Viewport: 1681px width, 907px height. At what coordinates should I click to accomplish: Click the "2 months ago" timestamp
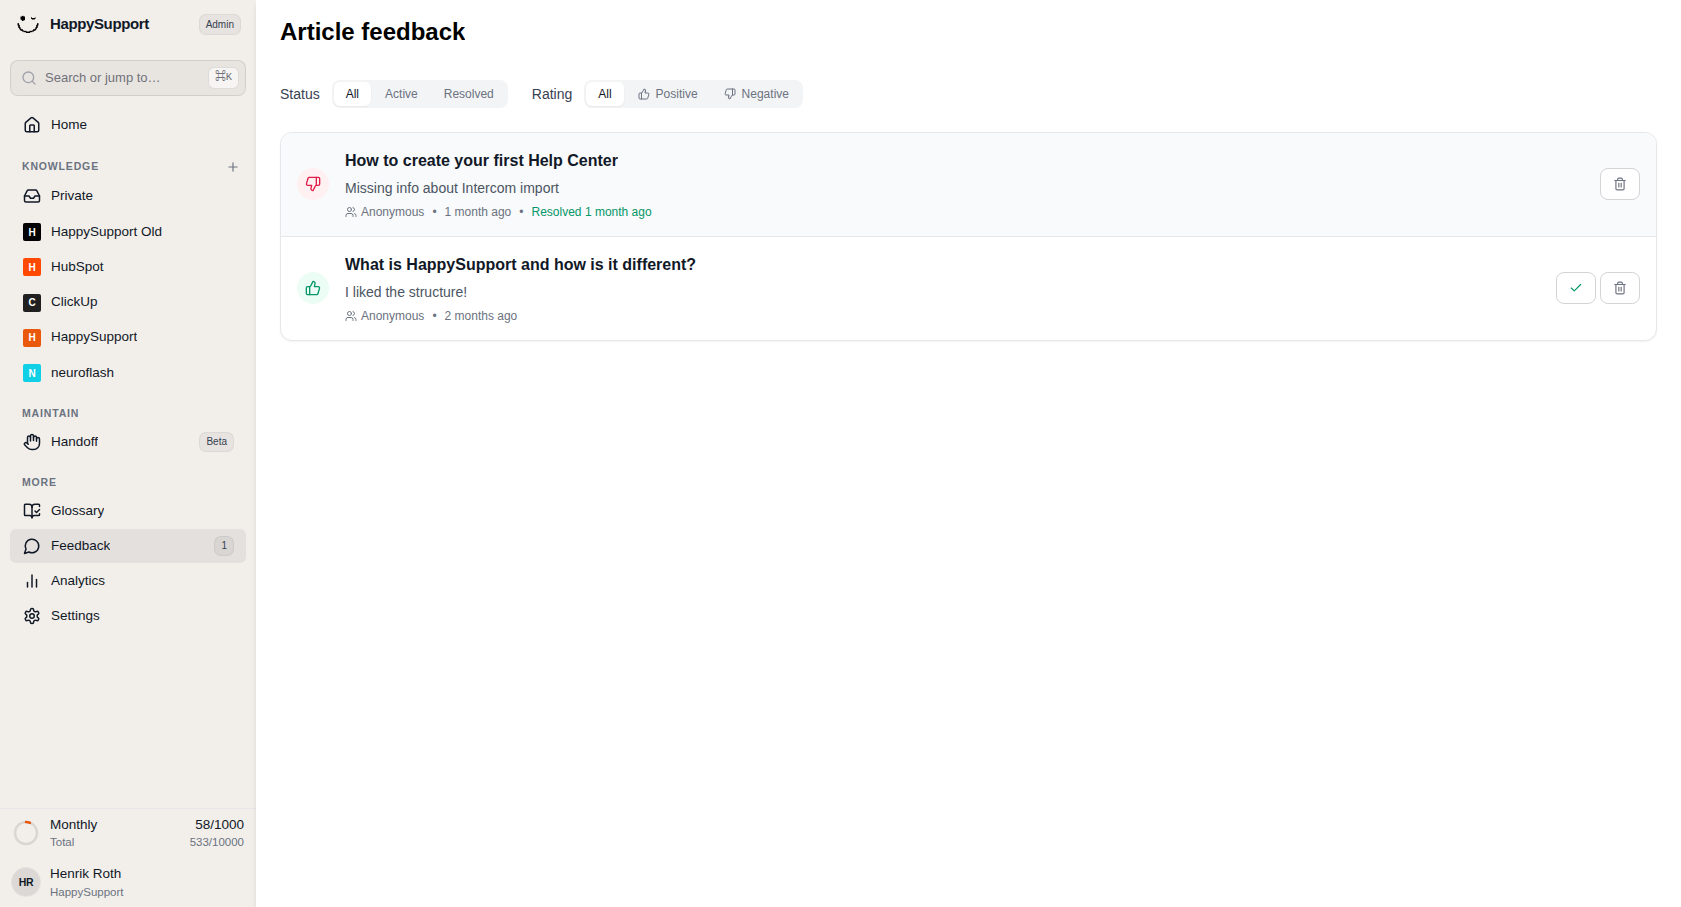481,316
